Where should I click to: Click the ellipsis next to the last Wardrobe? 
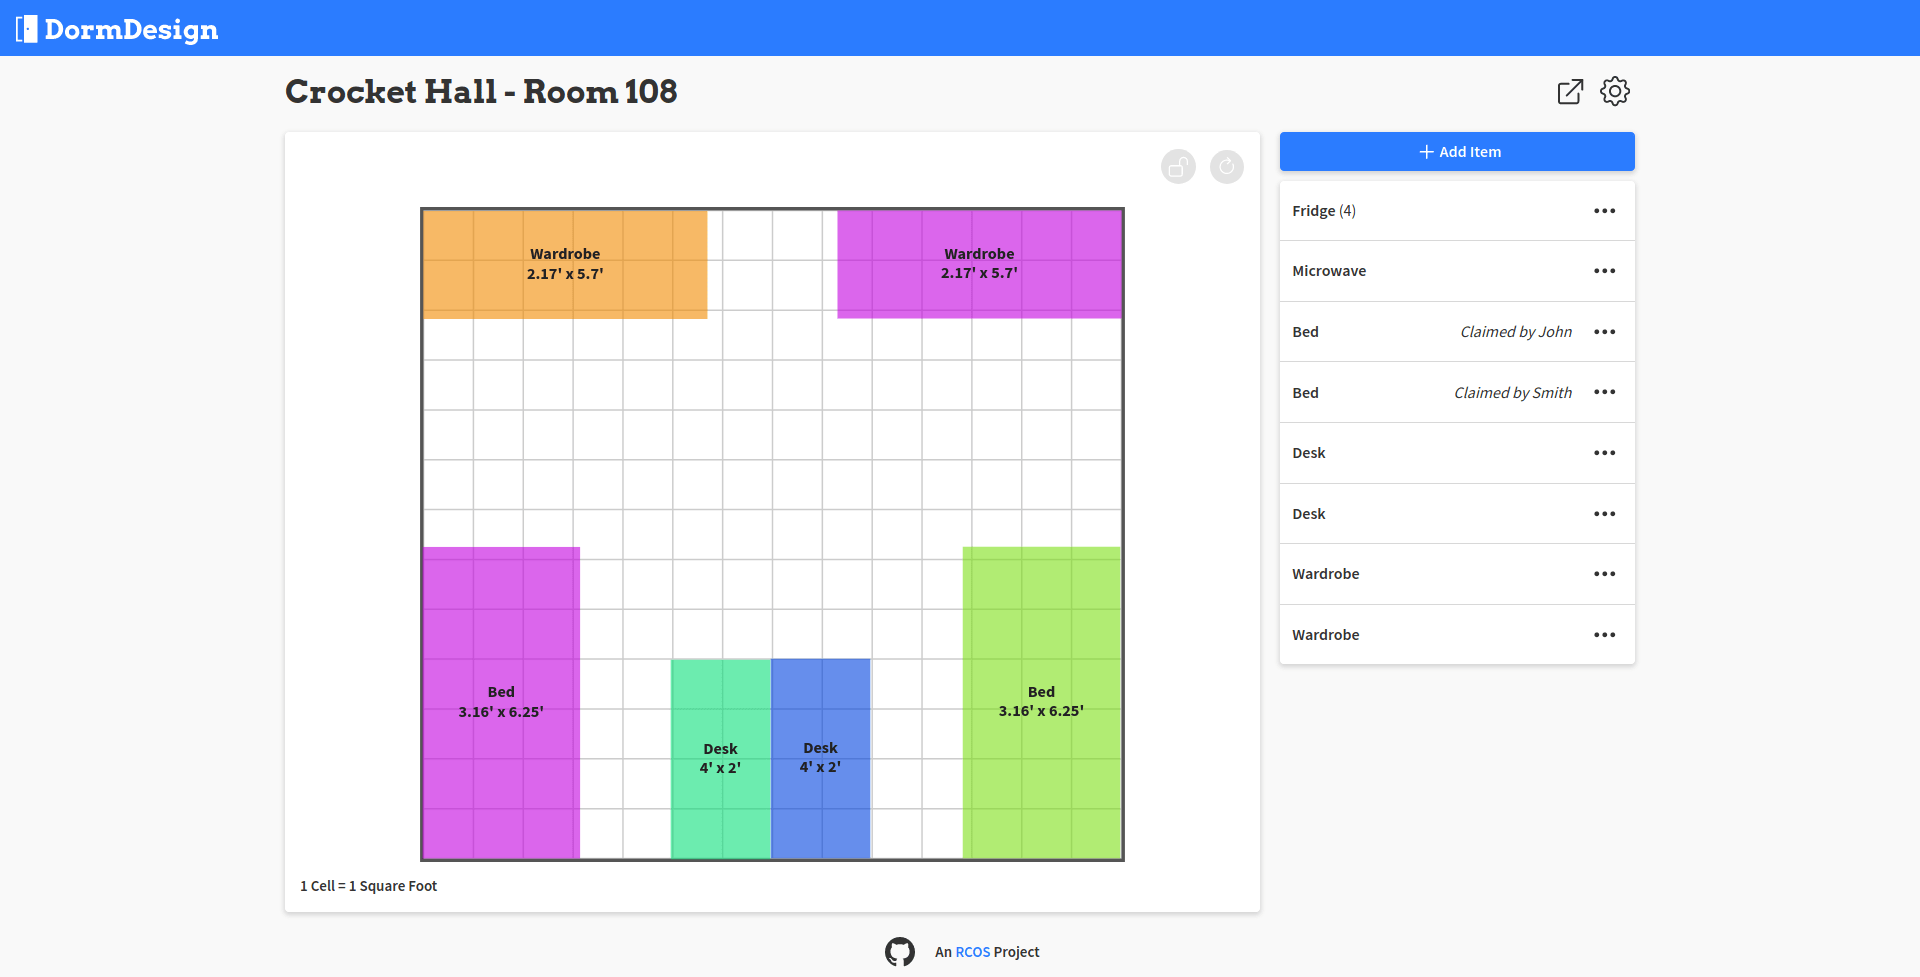pyautogui.click(x=1604, y=634)
